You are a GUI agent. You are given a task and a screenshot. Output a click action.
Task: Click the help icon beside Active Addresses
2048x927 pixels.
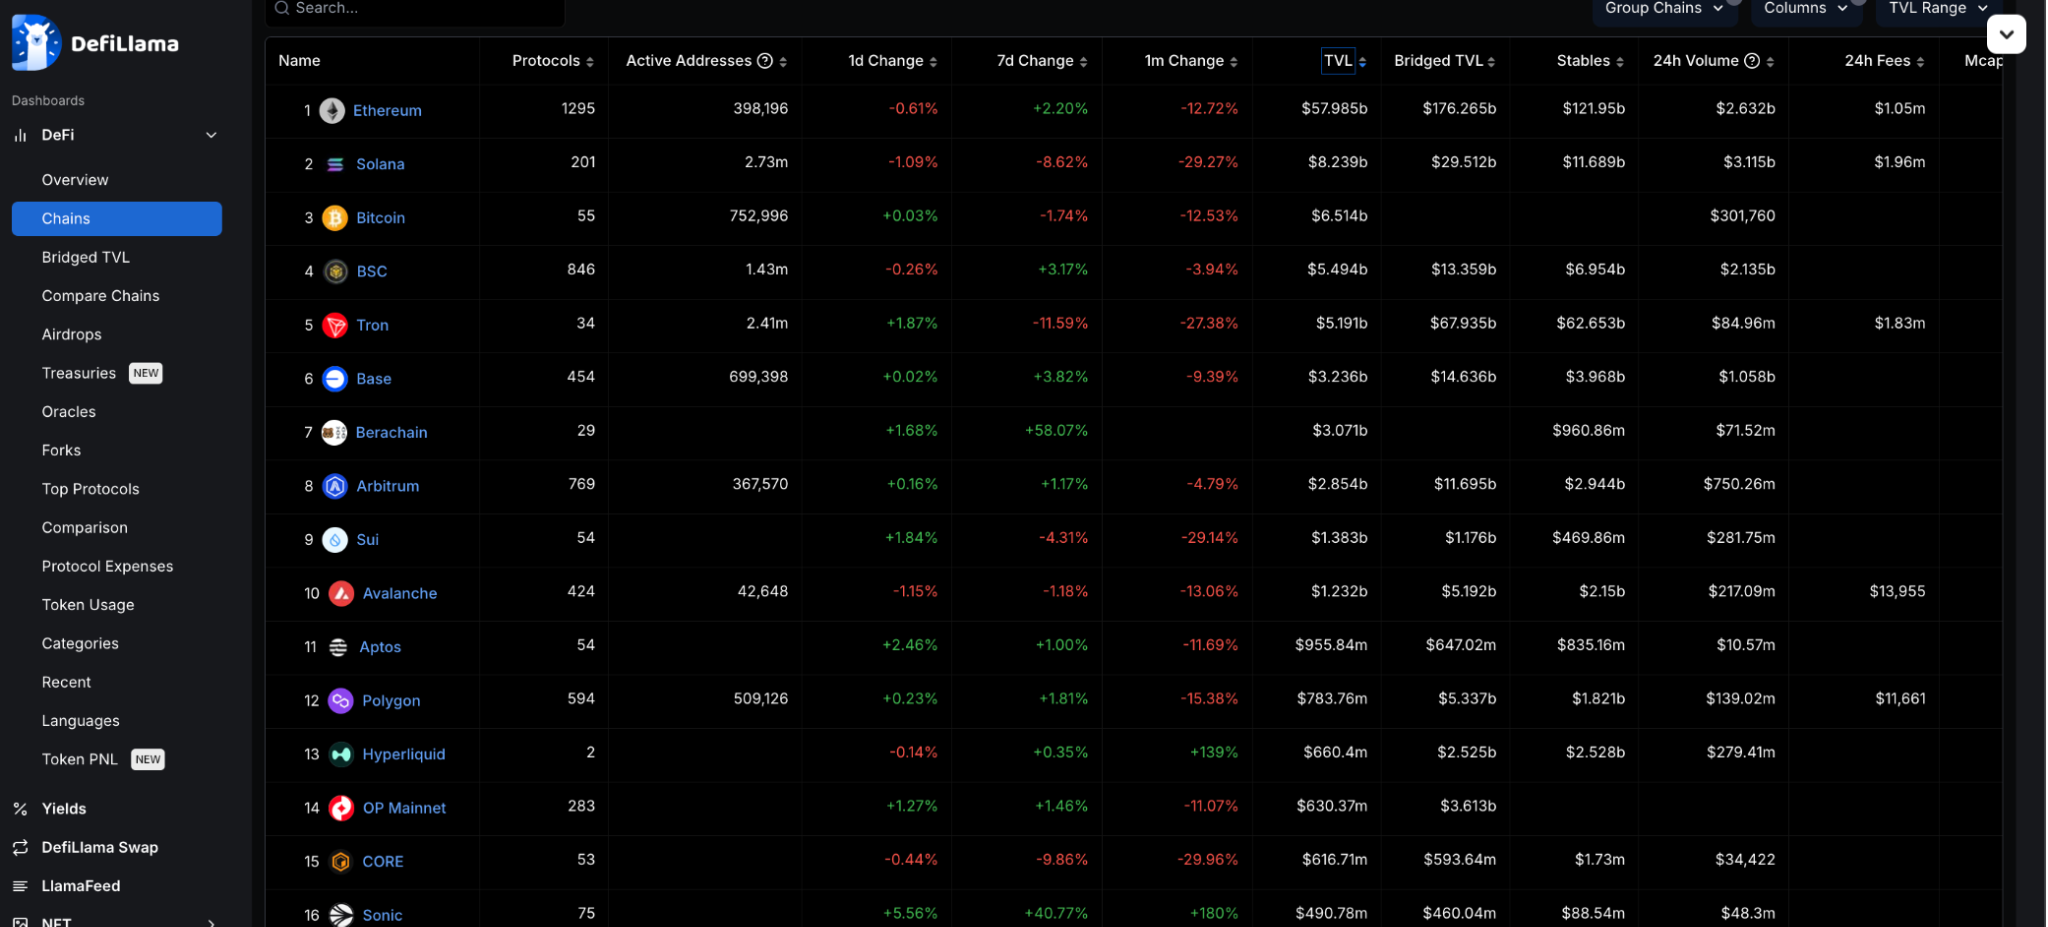tap(765, 61)
